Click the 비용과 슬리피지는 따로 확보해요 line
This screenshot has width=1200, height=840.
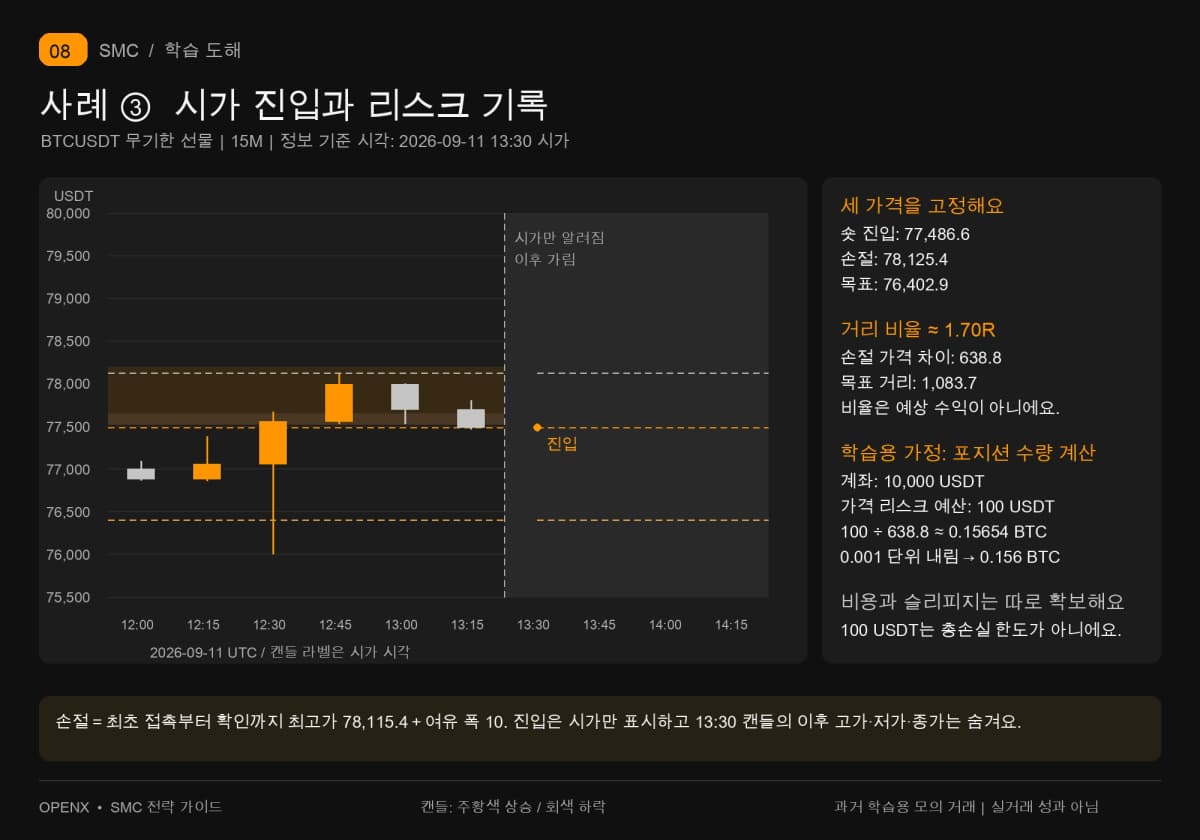[983, 602]
